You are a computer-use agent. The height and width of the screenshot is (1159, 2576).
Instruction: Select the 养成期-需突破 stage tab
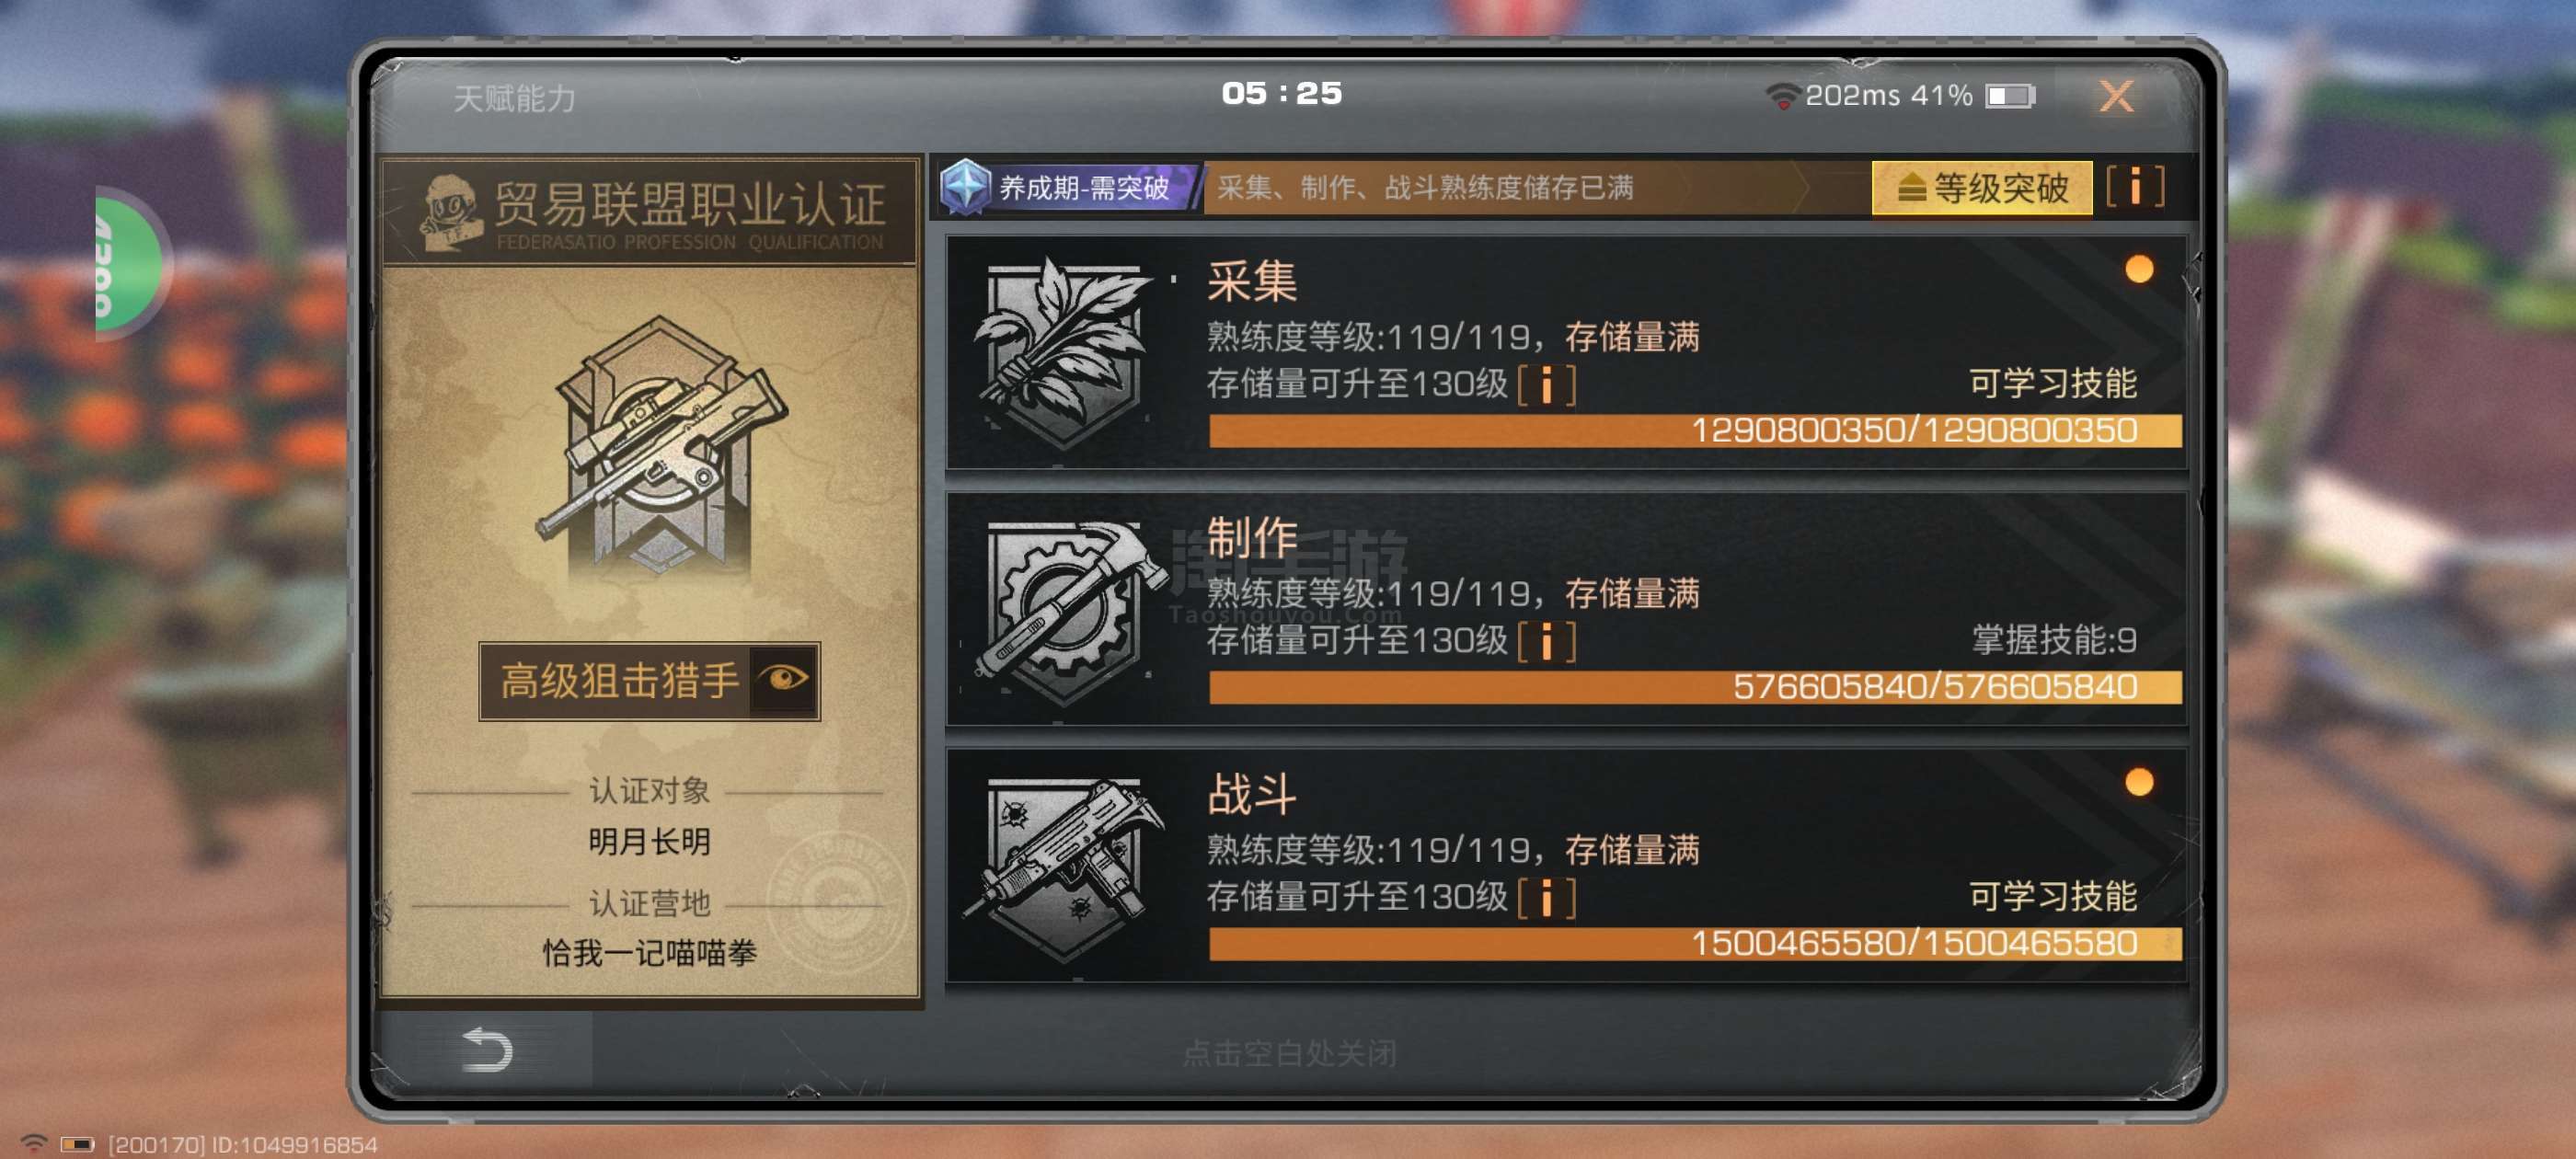click(x=1069, y=187)
